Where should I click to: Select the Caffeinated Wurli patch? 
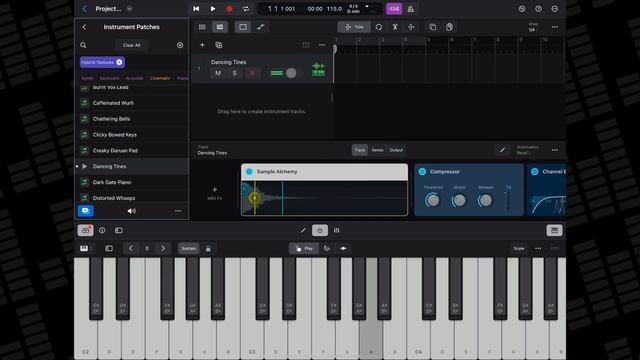(132, 103)
